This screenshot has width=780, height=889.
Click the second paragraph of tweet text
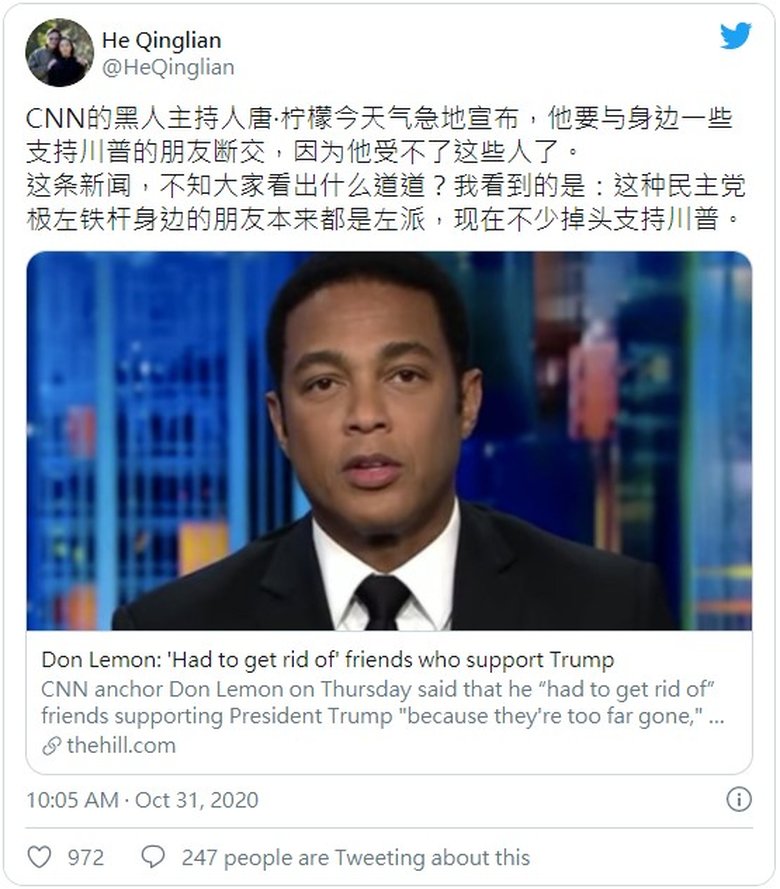[385, 202]
